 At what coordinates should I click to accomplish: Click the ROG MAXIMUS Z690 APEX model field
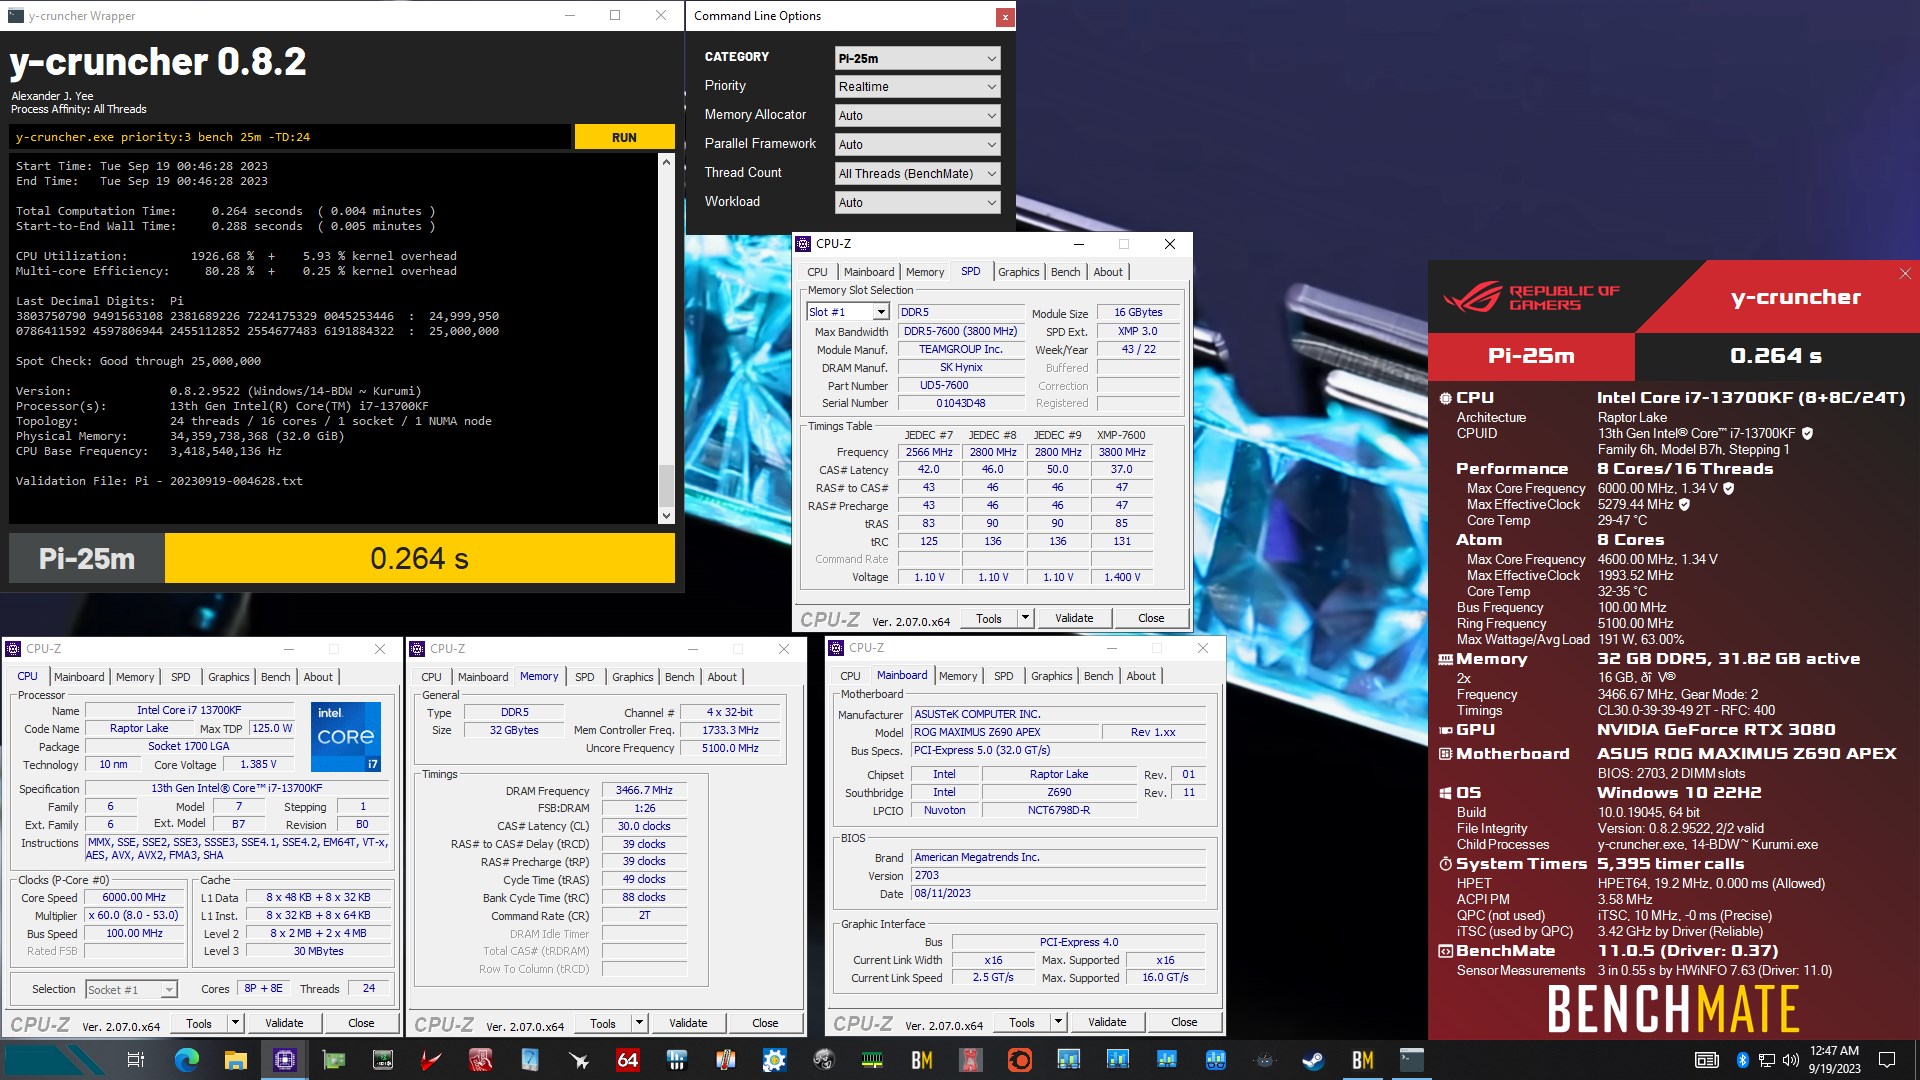tap(1004, 732)
